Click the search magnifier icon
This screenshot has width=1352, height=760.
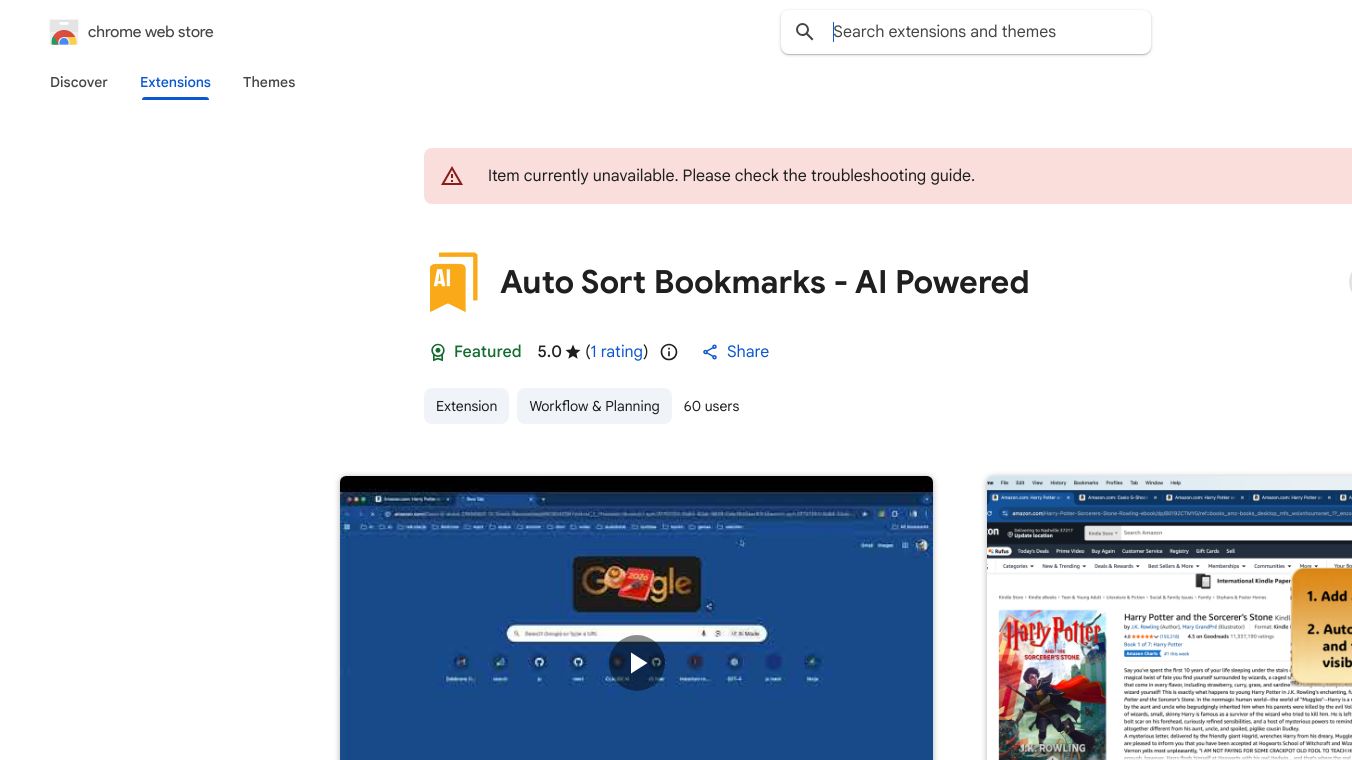tap(805, 31)
